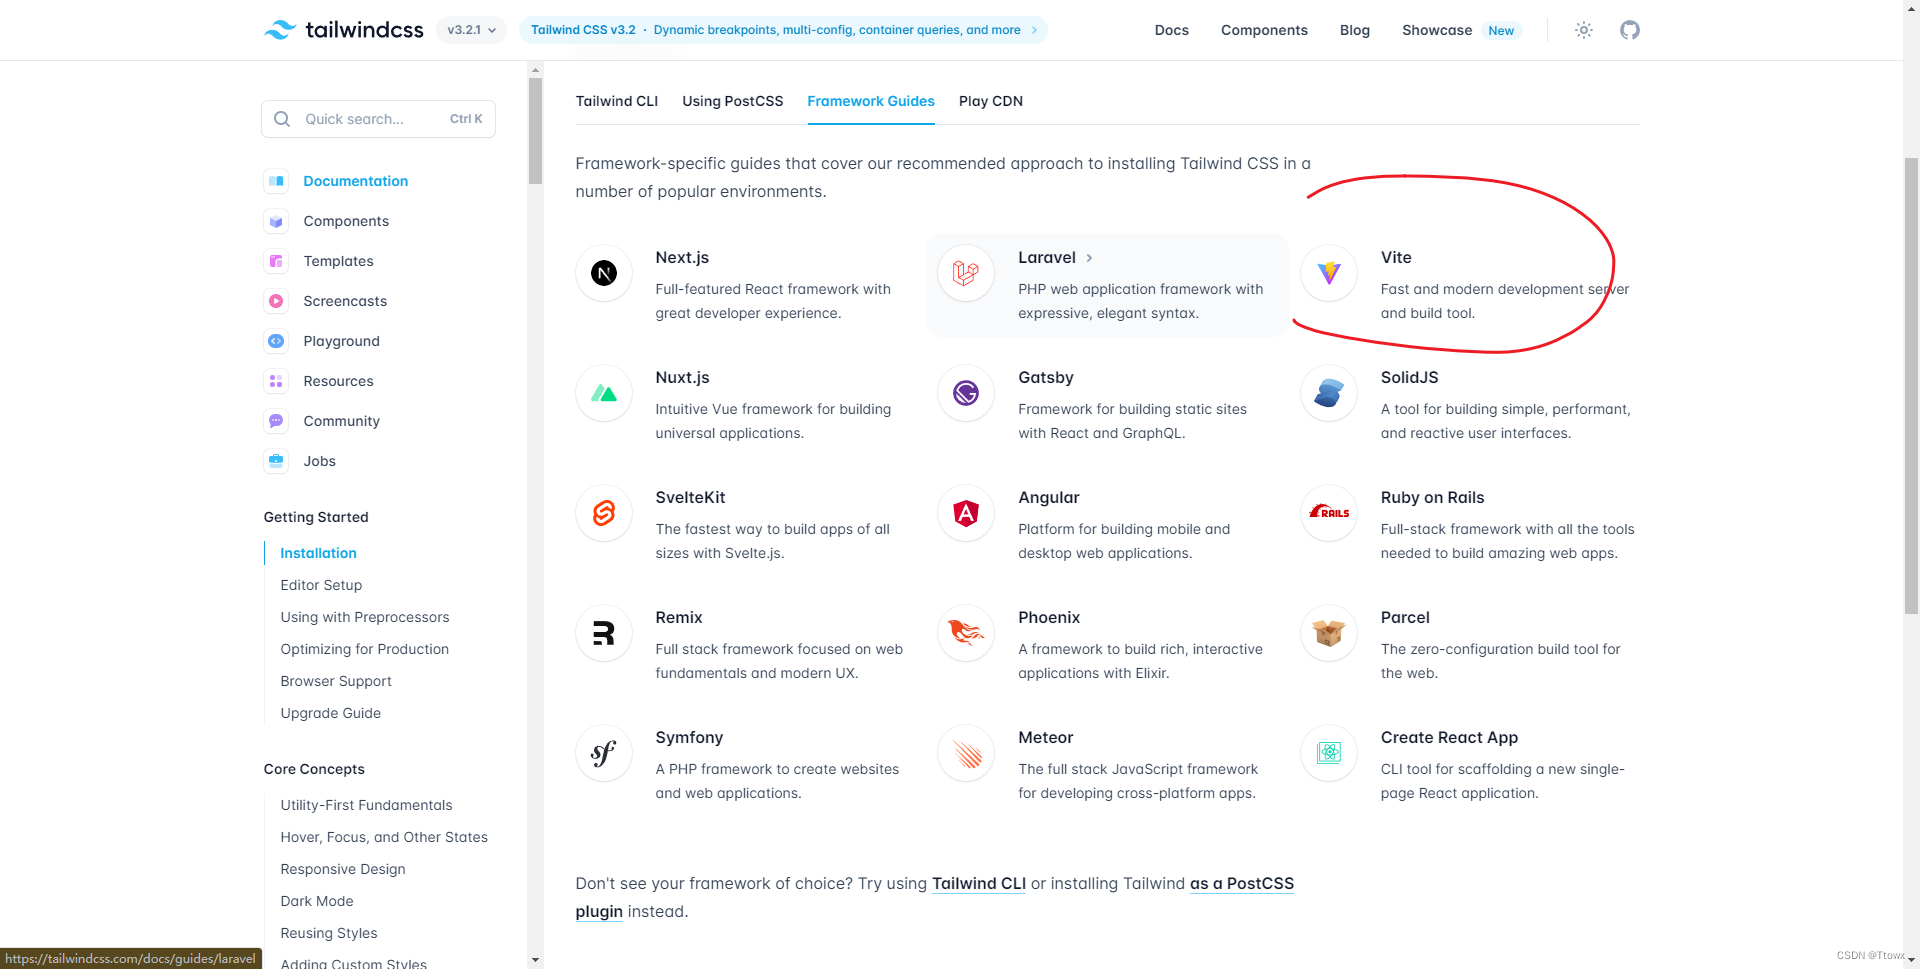Screen dimensions: 1920x969
Task: Click the Next.js logo icon
Action: click(x=604, y=273)
